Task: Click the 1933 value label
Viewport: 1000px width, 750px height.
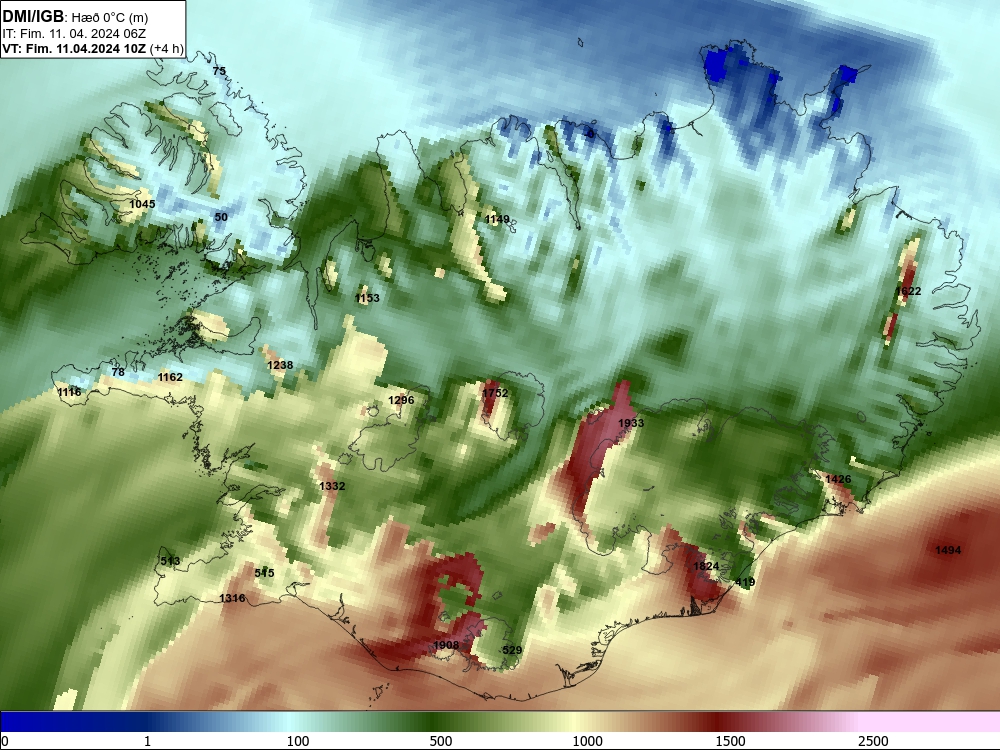Action: 631,423
